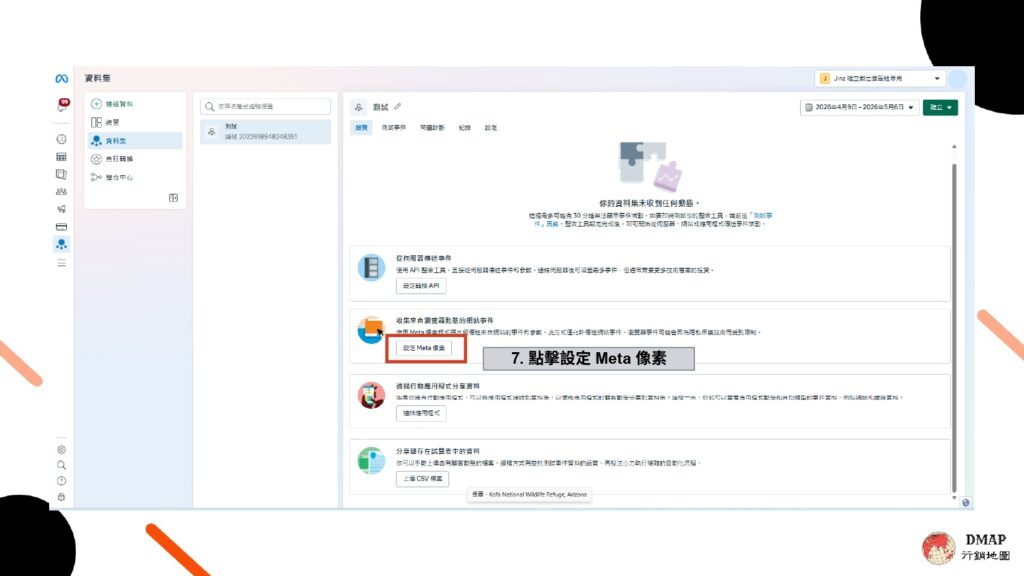Select highlighted datasets icon in left rail
Viewport: 1024px width, 576px height.
(61, 244)
